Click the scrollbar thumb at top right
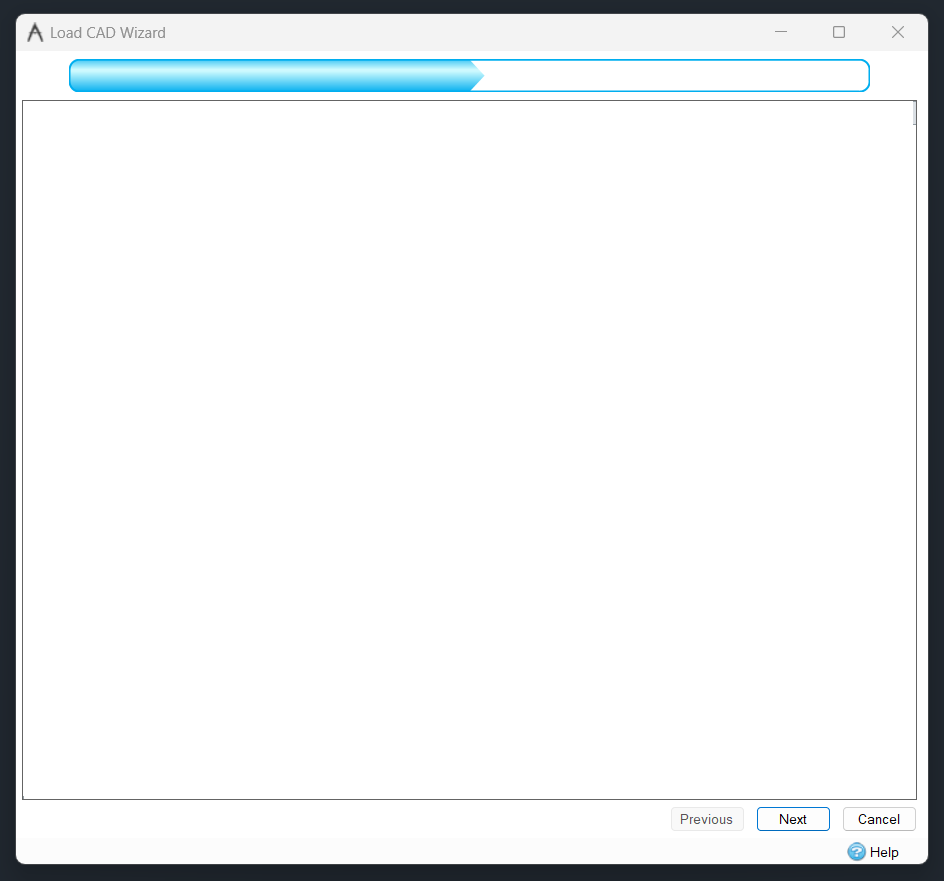This screenshot has height=881, width=944. 914,113
